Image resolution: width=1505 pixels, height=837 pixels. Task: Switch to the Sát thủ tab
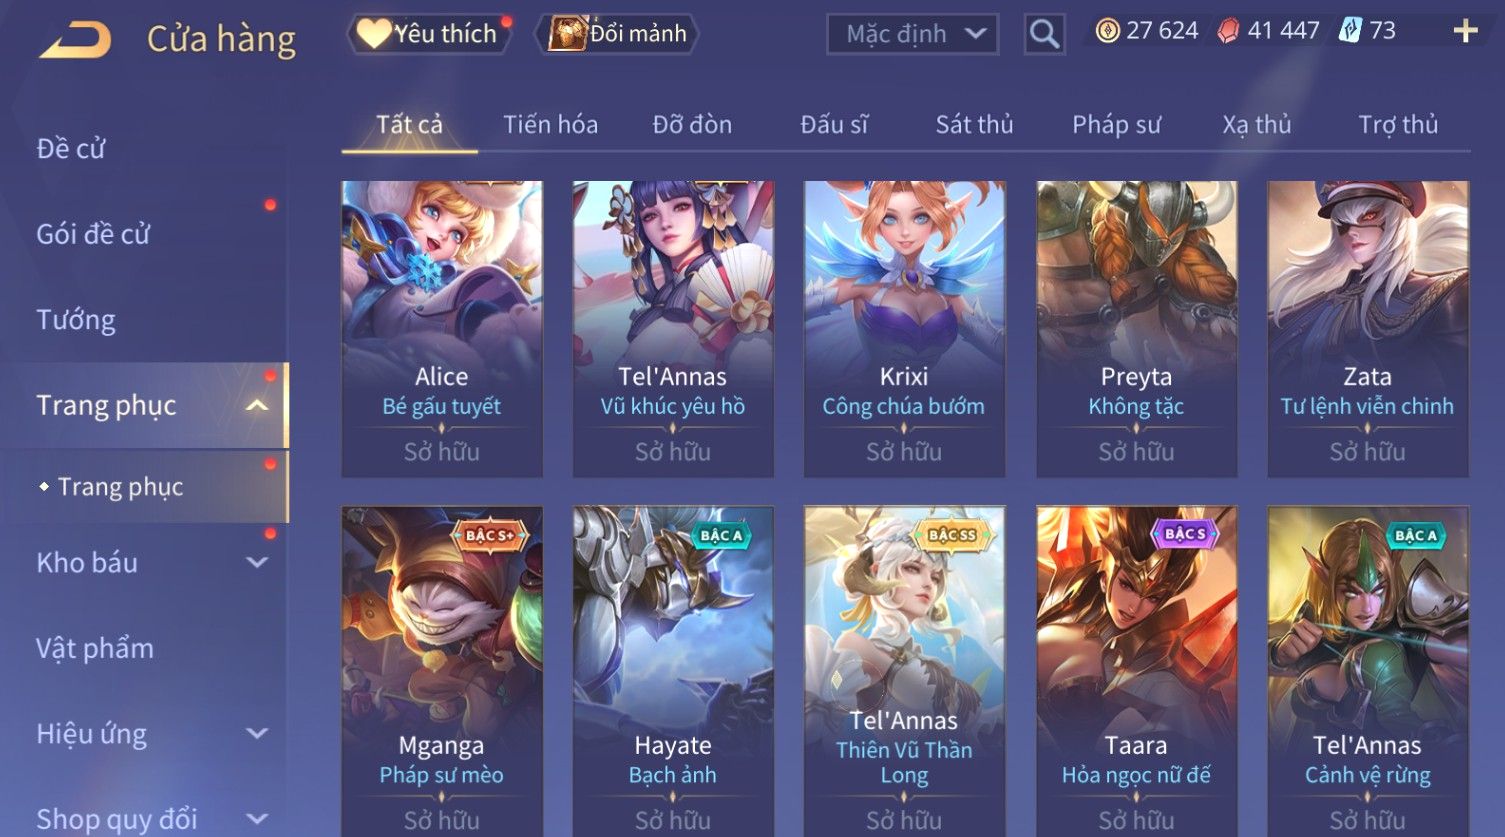pyautogui.click(x=974, y=125)
